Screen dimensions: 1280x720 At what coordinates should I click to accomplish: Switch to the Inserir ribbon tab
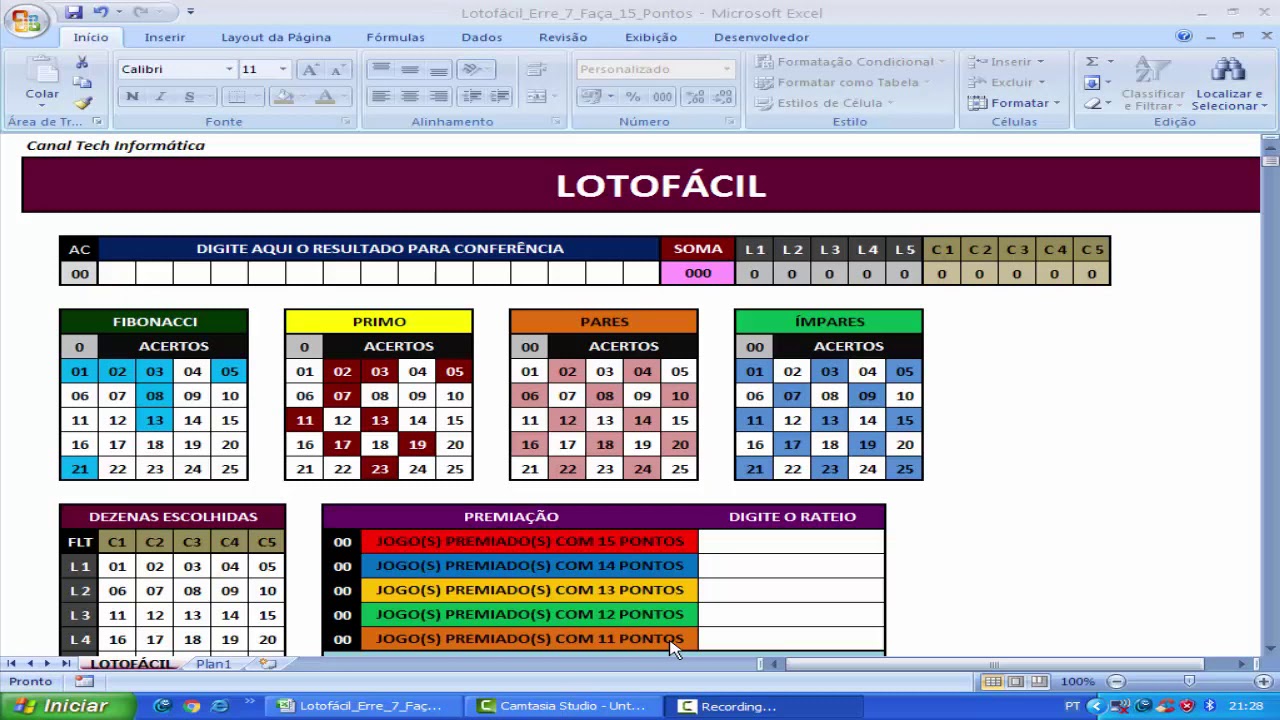(x=164, y=37)
